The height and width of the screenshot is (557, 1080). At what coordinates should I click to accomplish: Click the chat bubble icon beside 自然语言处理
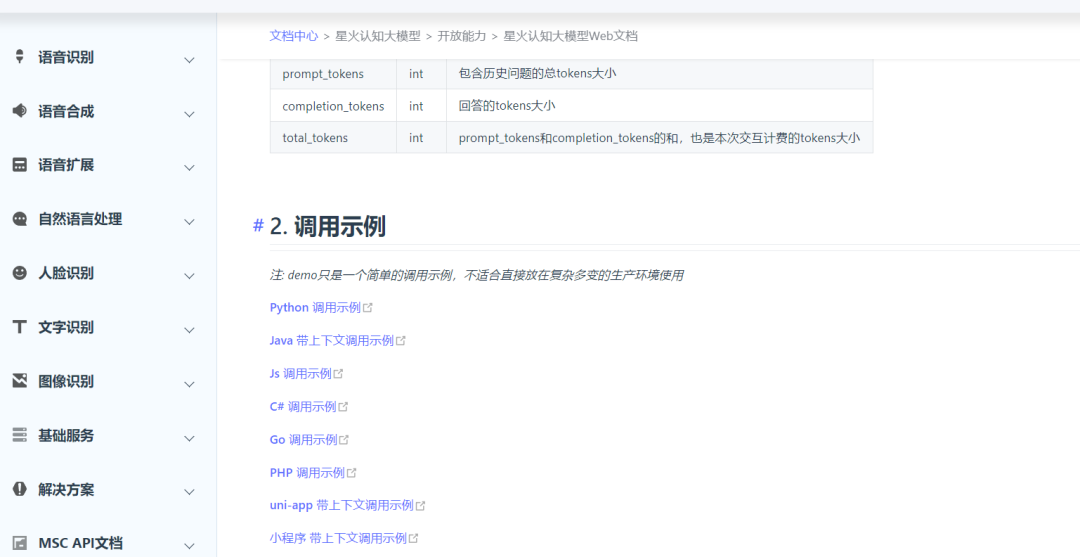(19, 219)
